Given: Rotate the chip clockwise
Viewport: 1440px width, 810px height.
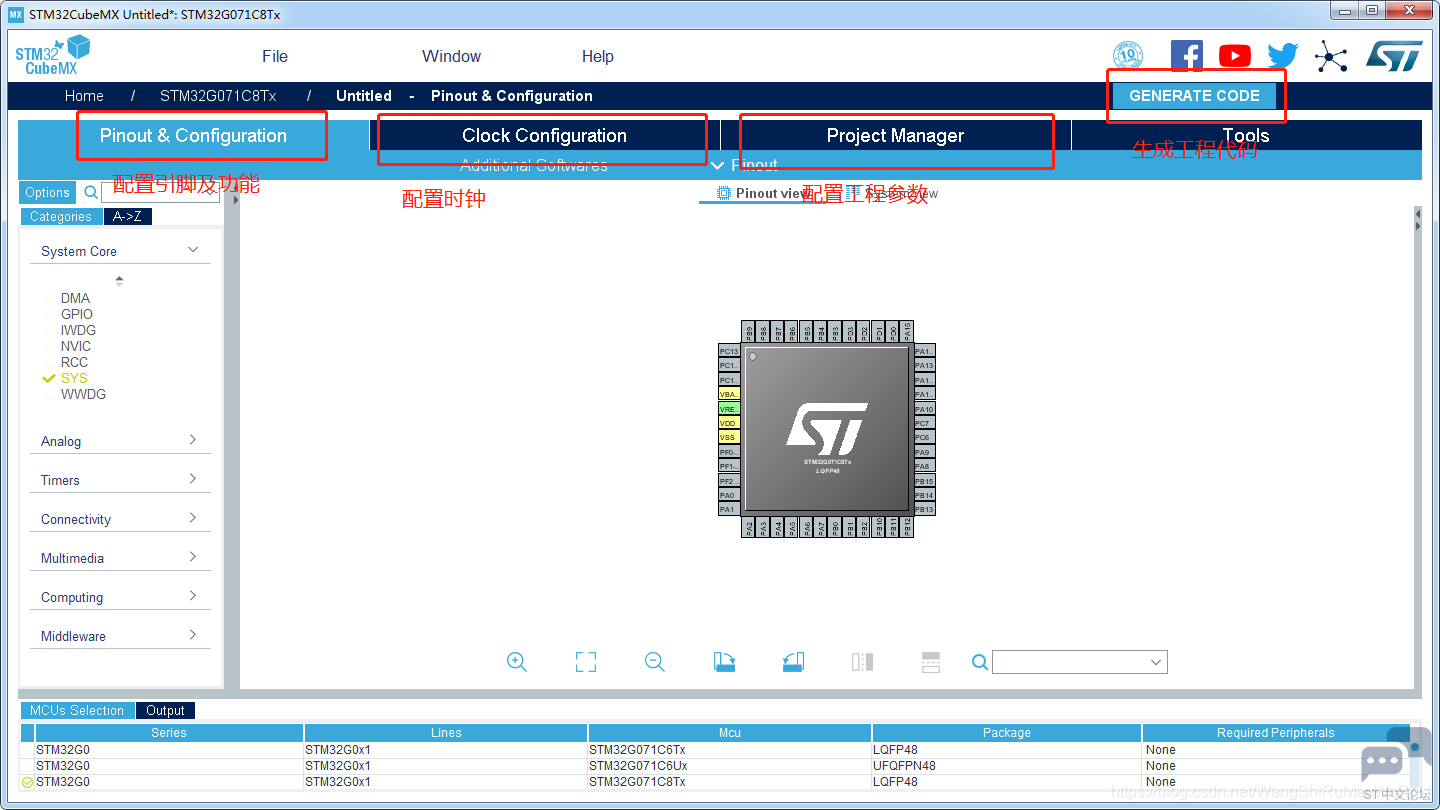Looking at the screenshot, I should [725, 662].
